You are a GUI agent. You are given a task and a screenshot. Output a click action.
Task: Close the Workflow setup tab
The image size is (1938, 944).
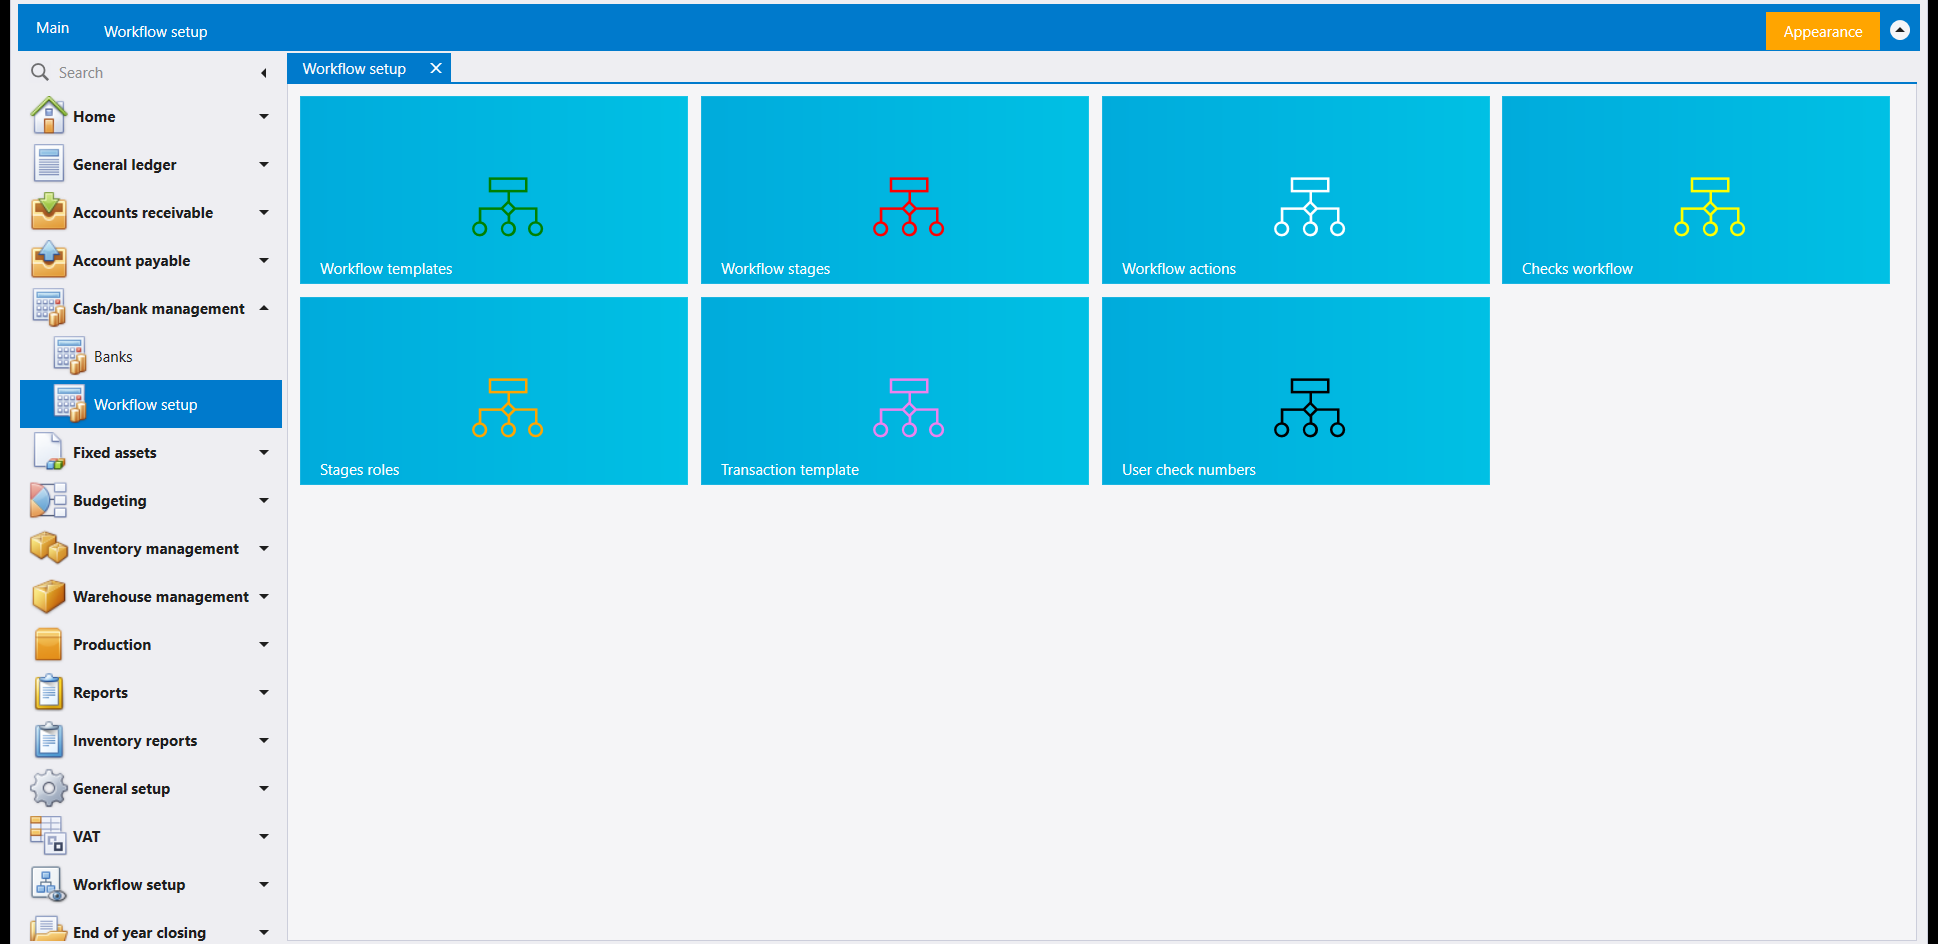pyautogui.click(x=436, y=68)
